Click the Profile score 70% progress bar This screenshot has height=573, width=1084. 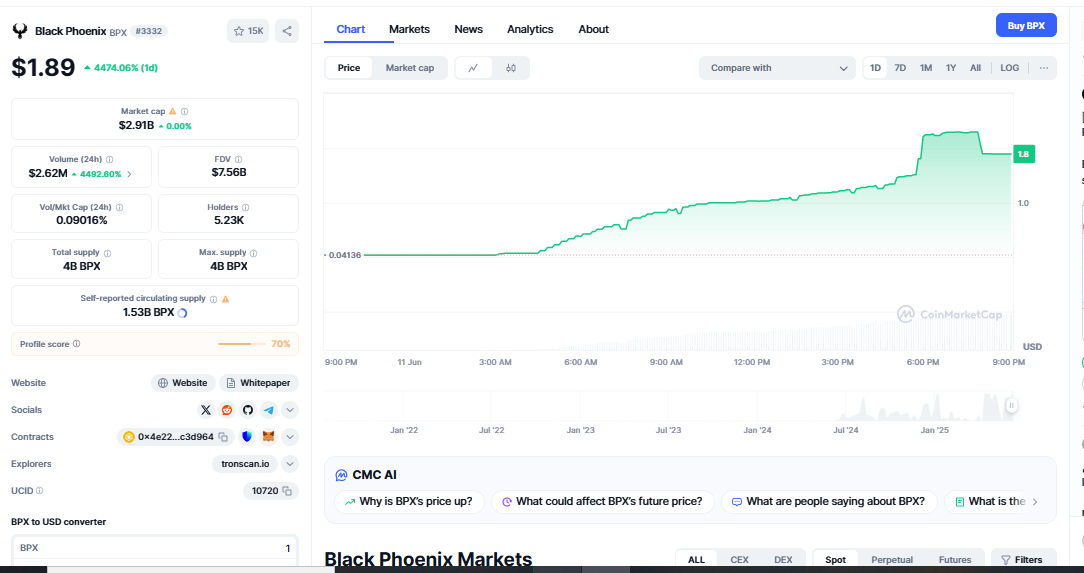[241, 344]
